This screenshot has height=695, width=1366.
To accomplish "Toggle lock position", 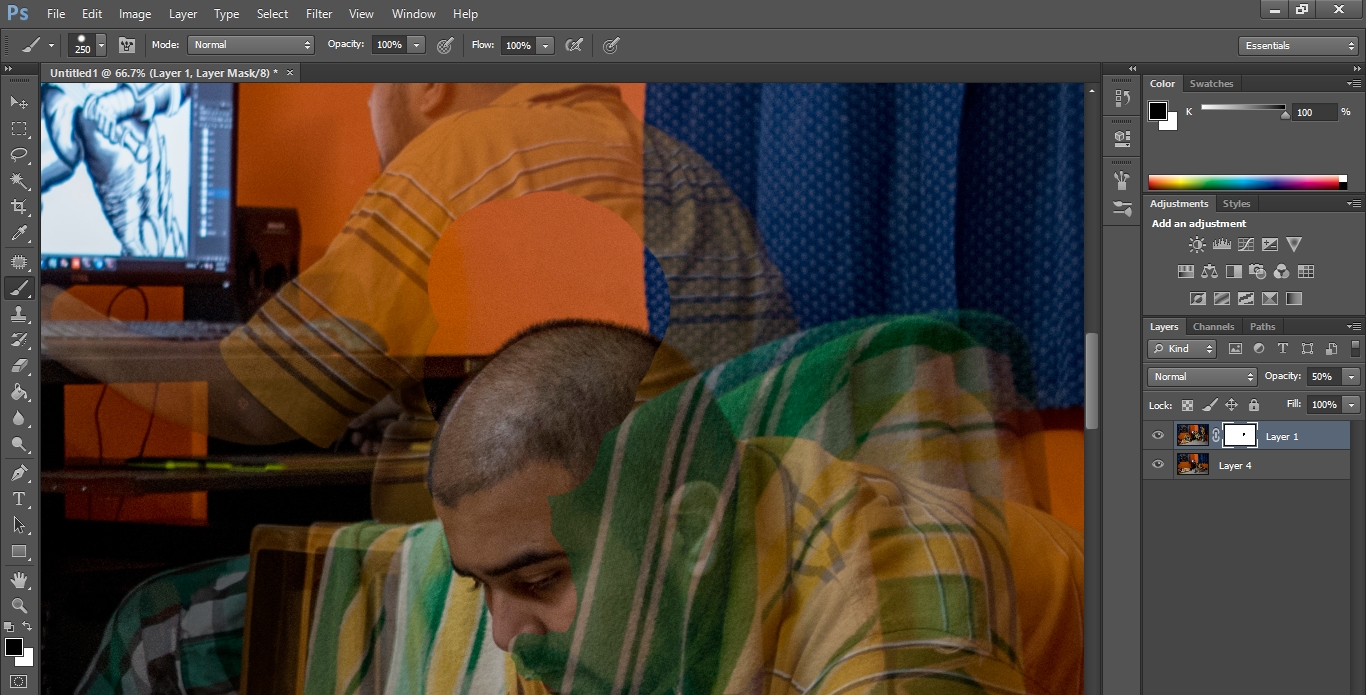I will point(1232,405).
